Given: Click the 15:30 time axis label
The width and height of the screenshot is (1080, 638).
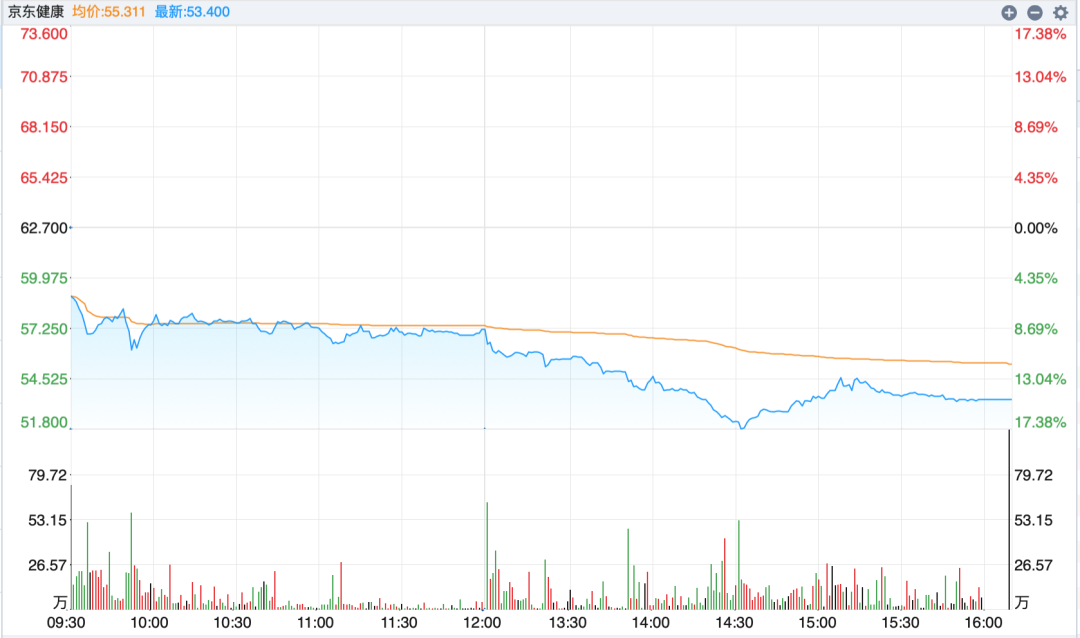Looking at the screenshot, I should (900, 623).
